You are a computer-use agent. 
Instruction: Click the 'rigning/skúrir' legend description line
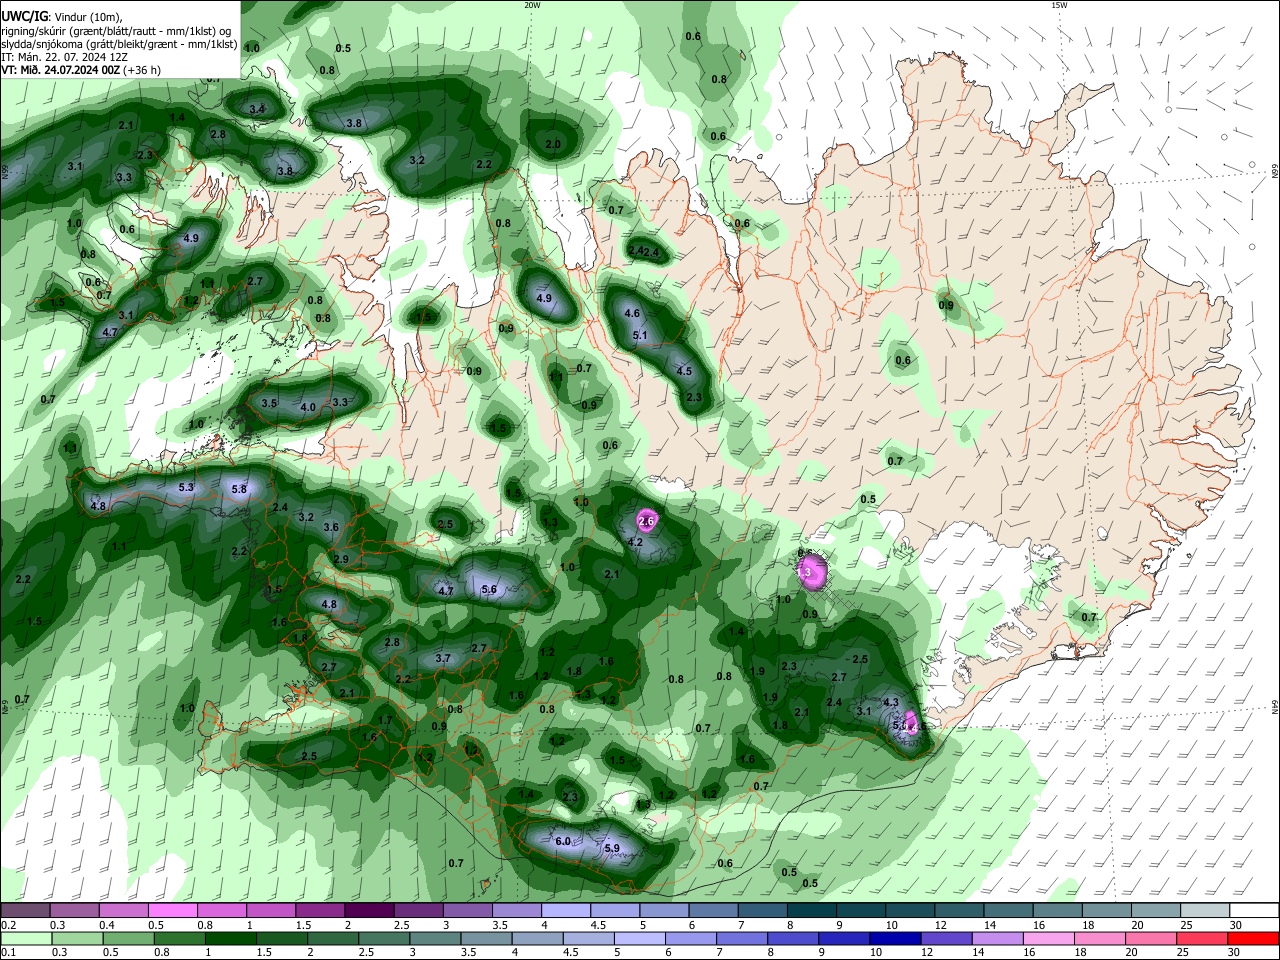118,30
